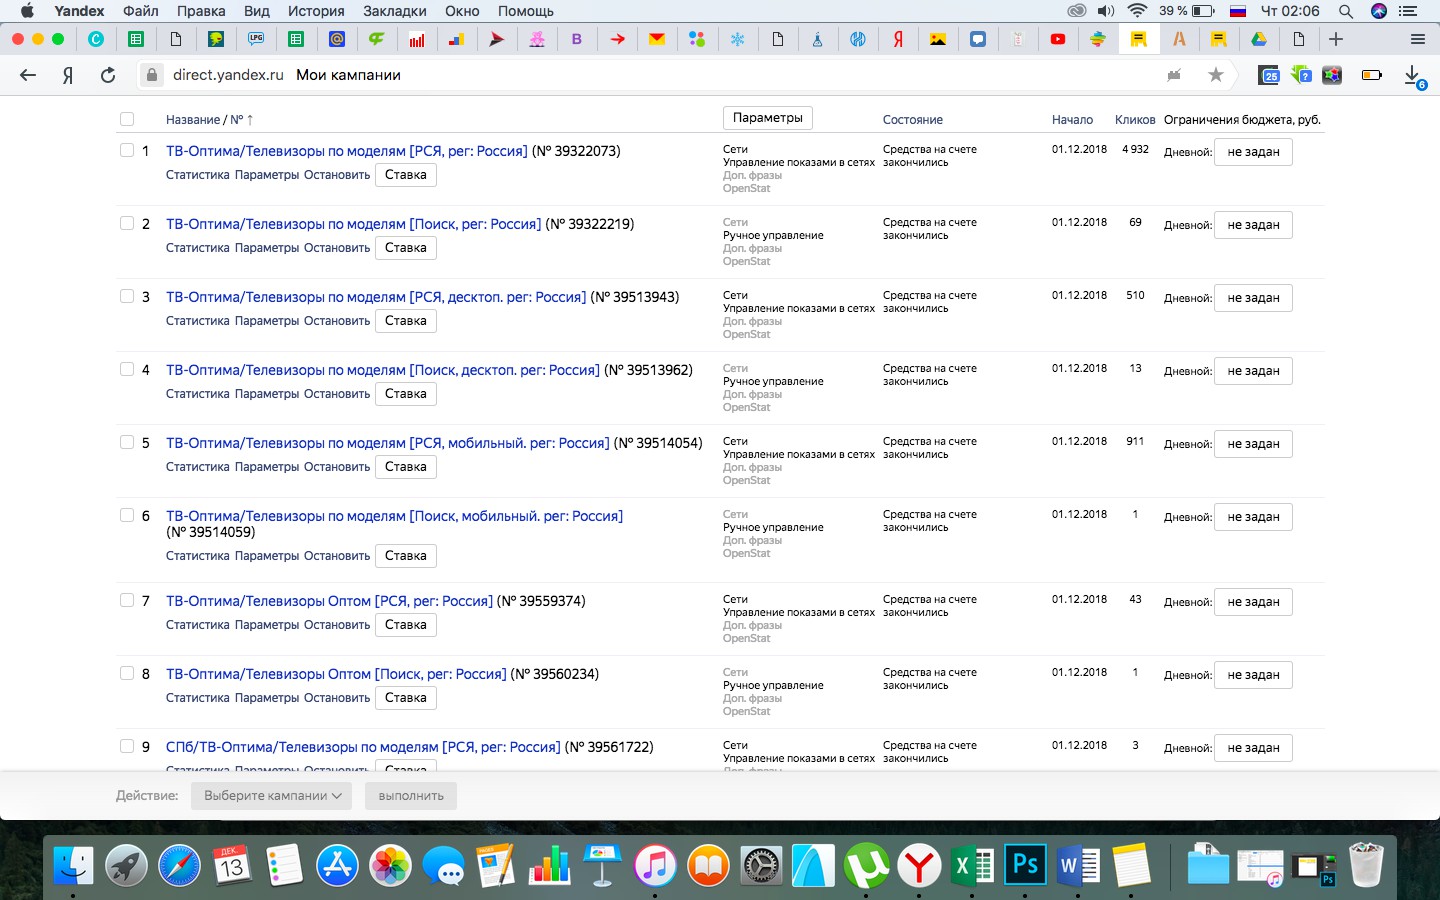The width and height of the screenshot is (1440, 900).
Task: Open the История menu
Action: tap(316, 11)
